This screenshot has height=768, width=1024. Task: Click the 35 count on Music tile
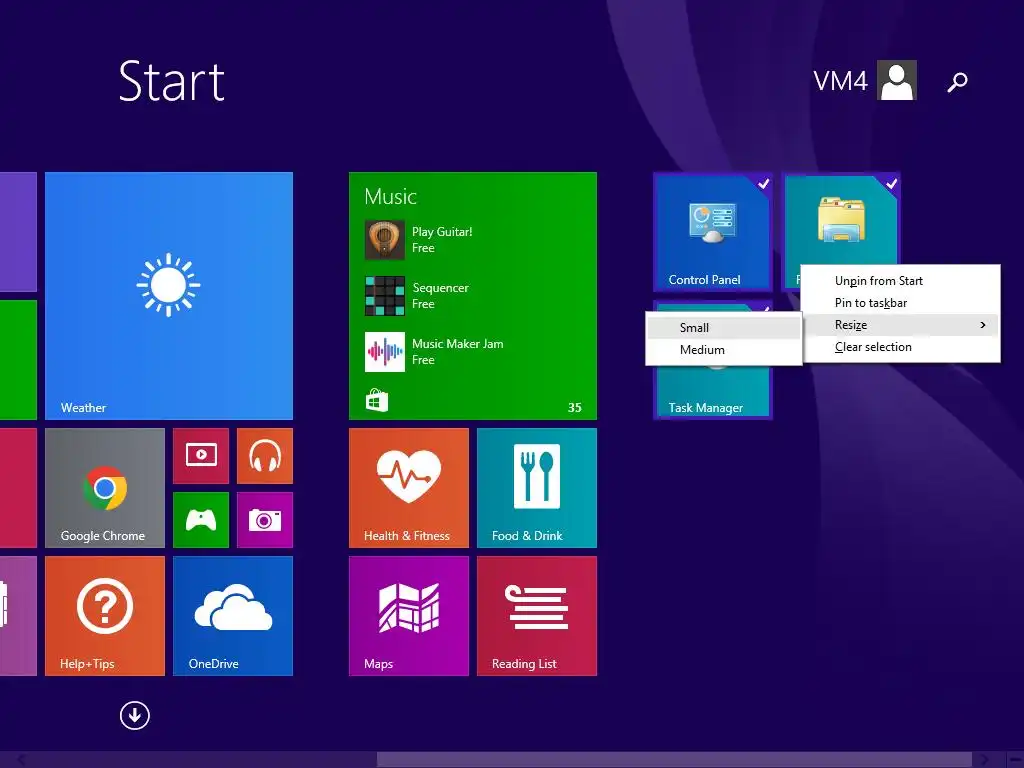[575, 408]
